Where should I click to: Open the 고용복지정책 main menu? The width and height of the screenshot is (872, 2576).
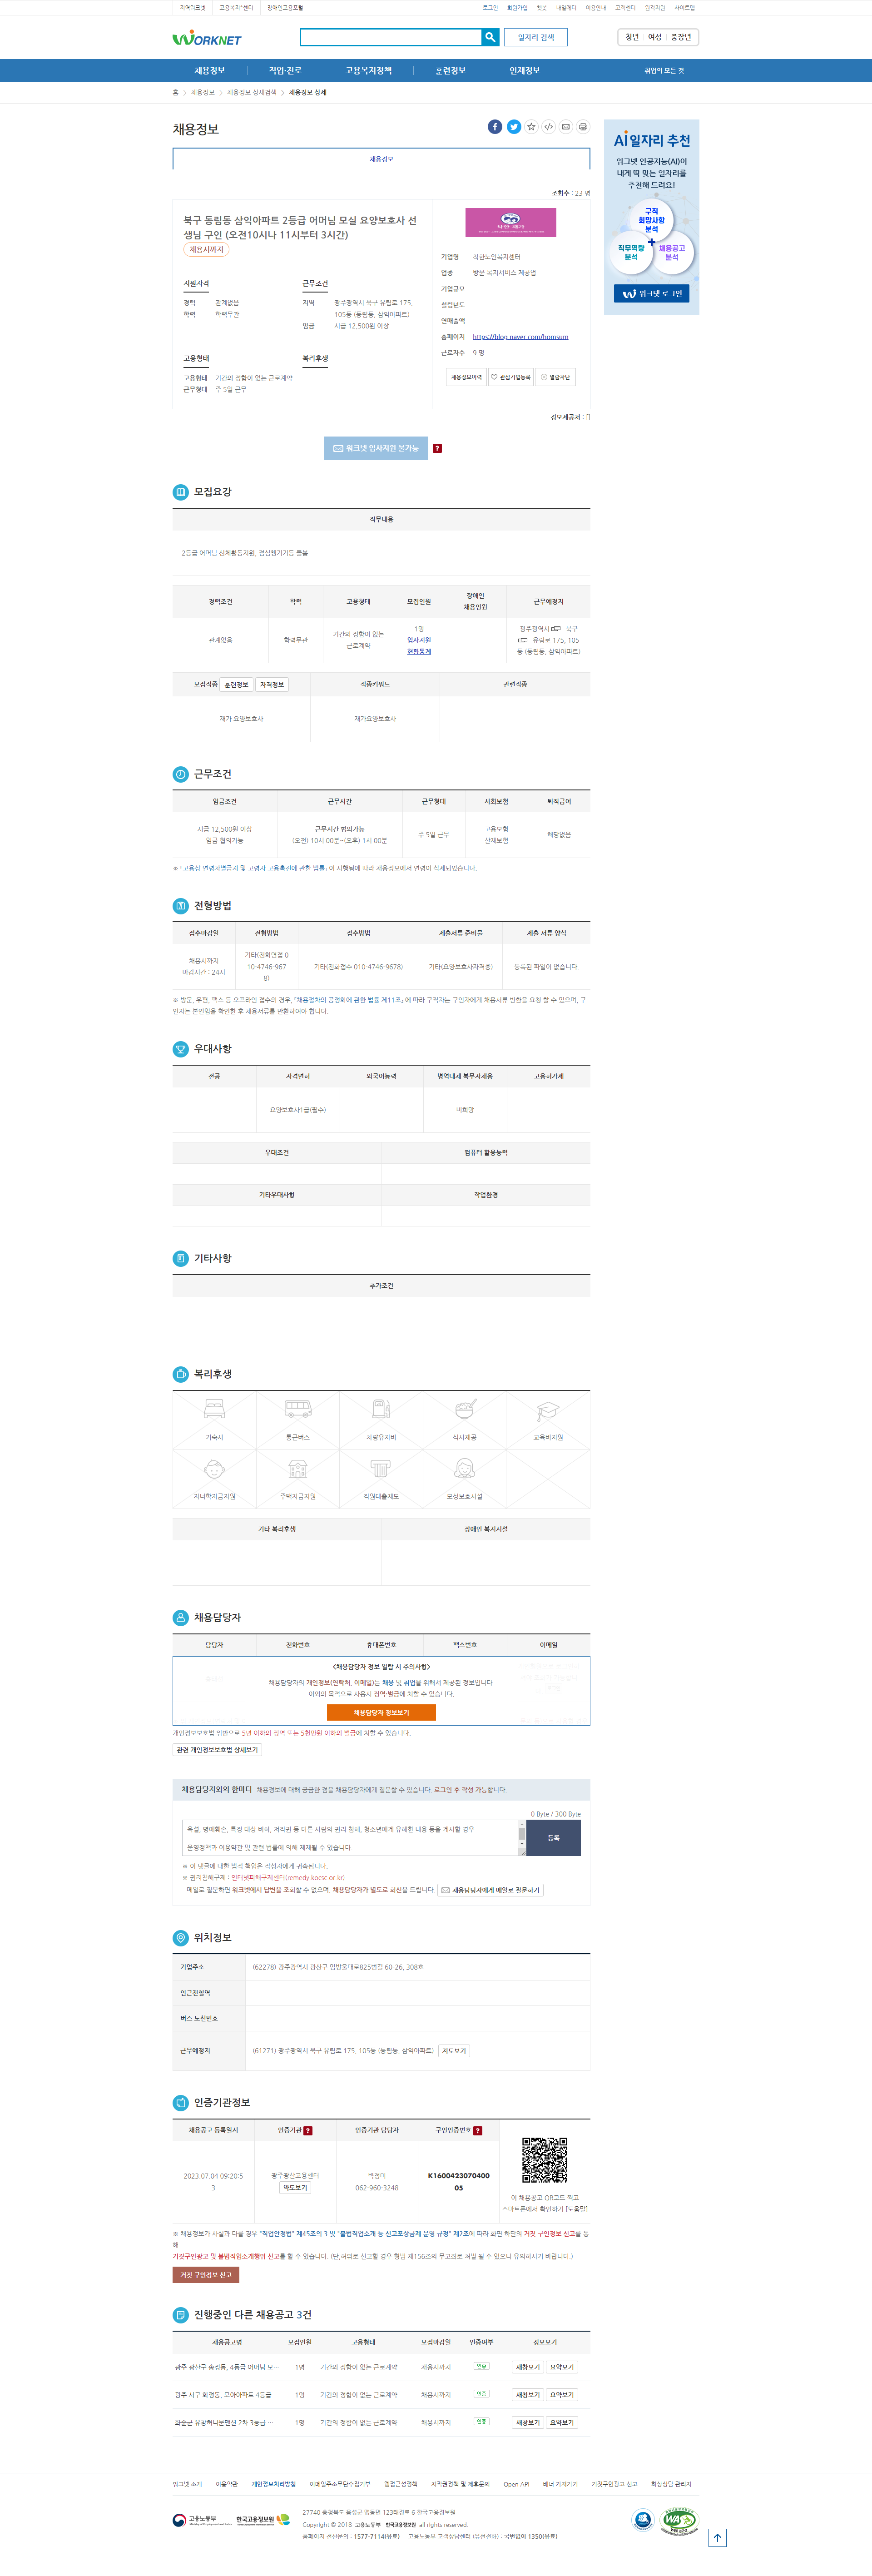pyautogui.click(x=369, y=71)
